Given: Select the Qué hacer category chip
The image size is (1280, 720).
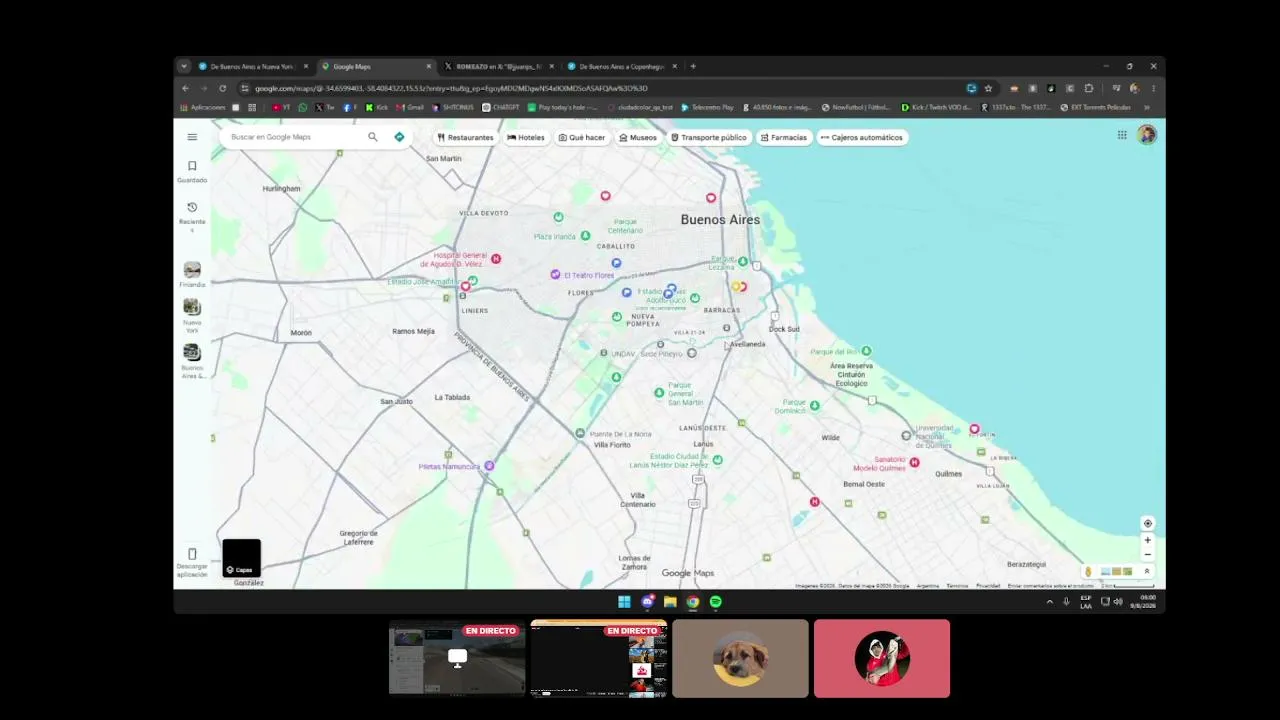Looking at the screenshot, I should 582,137.
